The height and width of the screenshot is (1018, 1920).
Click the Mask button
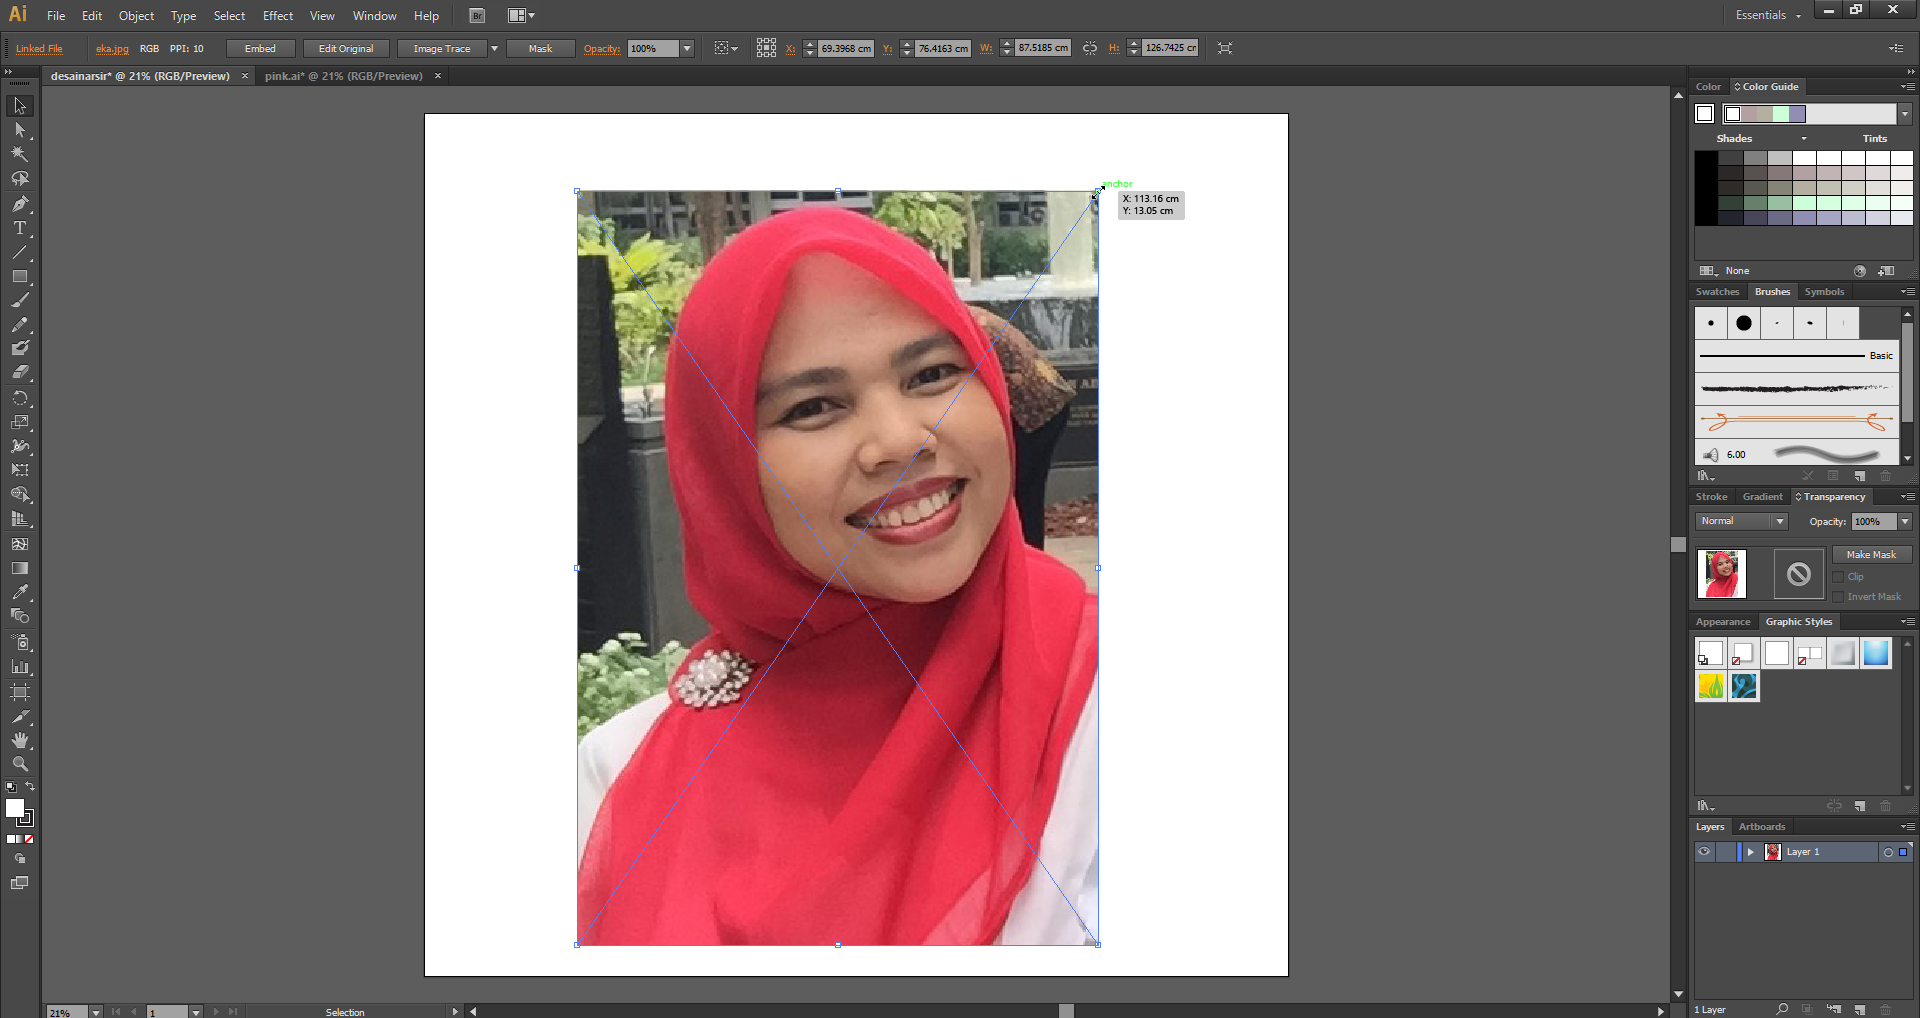point(540,48)
